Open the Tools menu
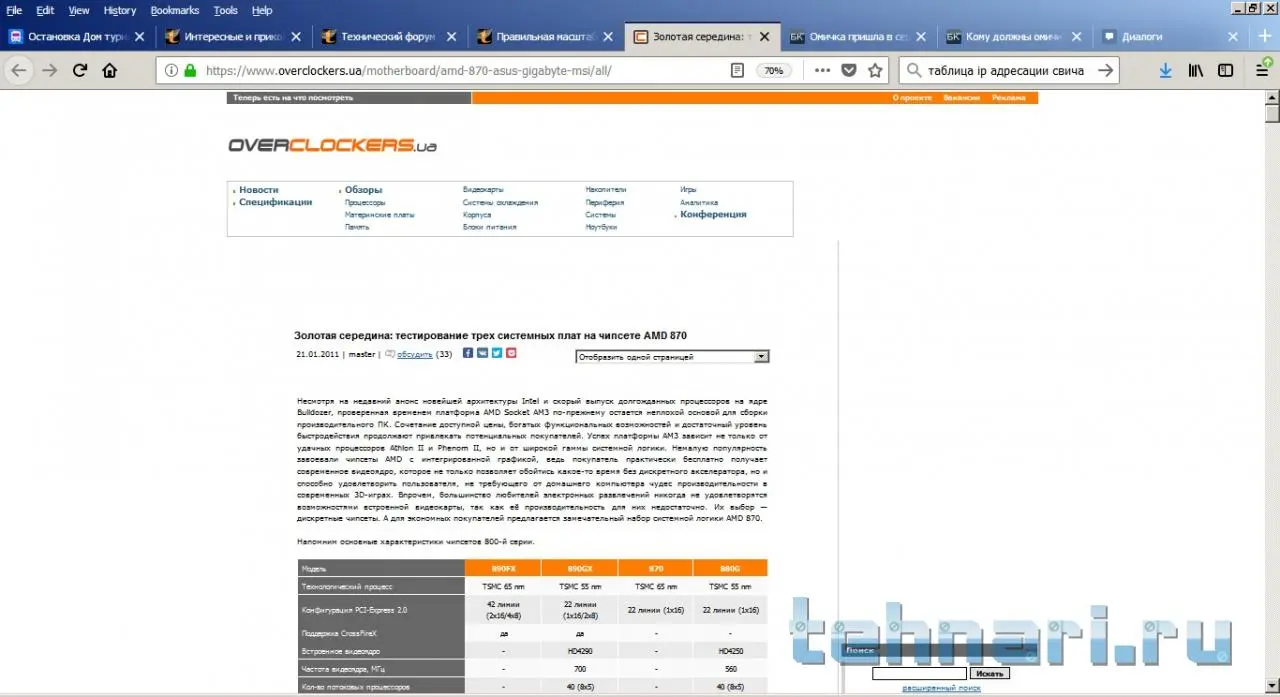 226,10
